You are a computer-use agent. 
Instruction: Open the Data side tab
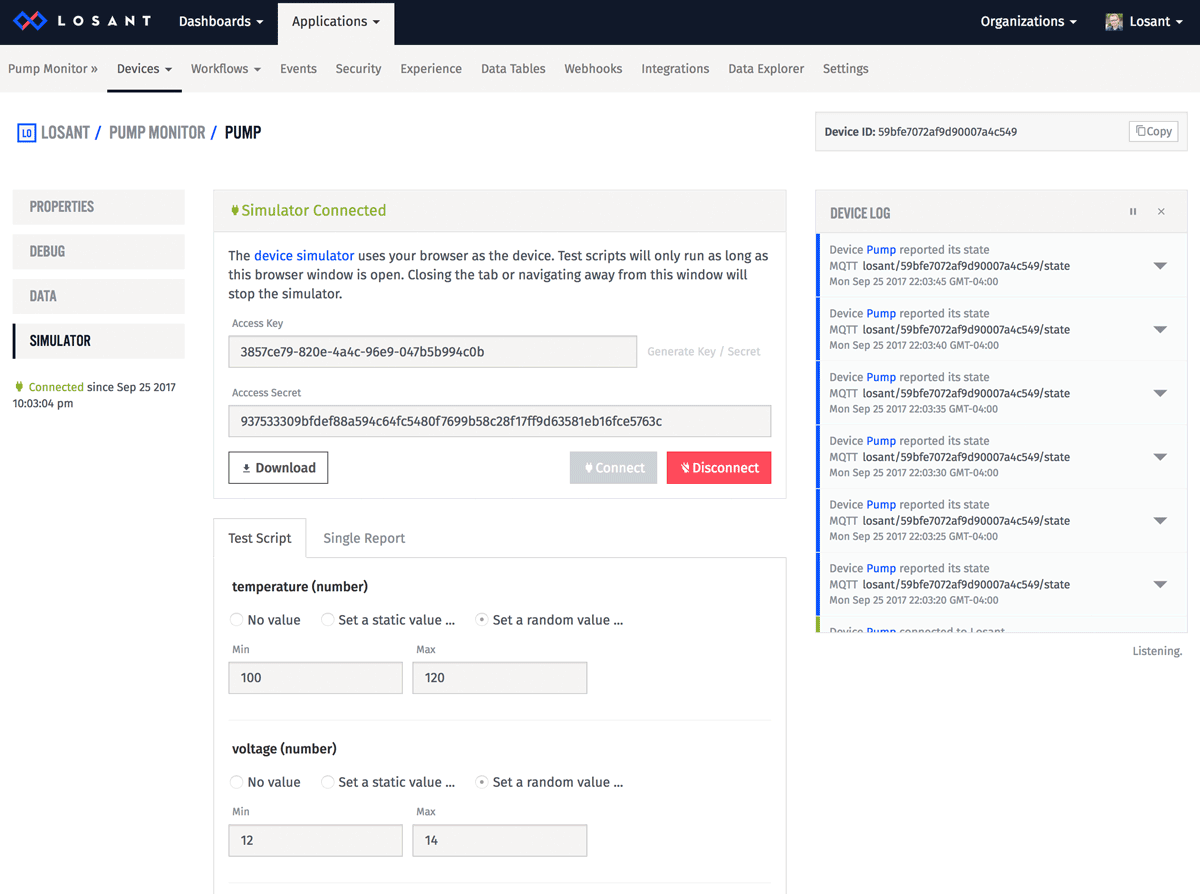(x=99, y=296)
